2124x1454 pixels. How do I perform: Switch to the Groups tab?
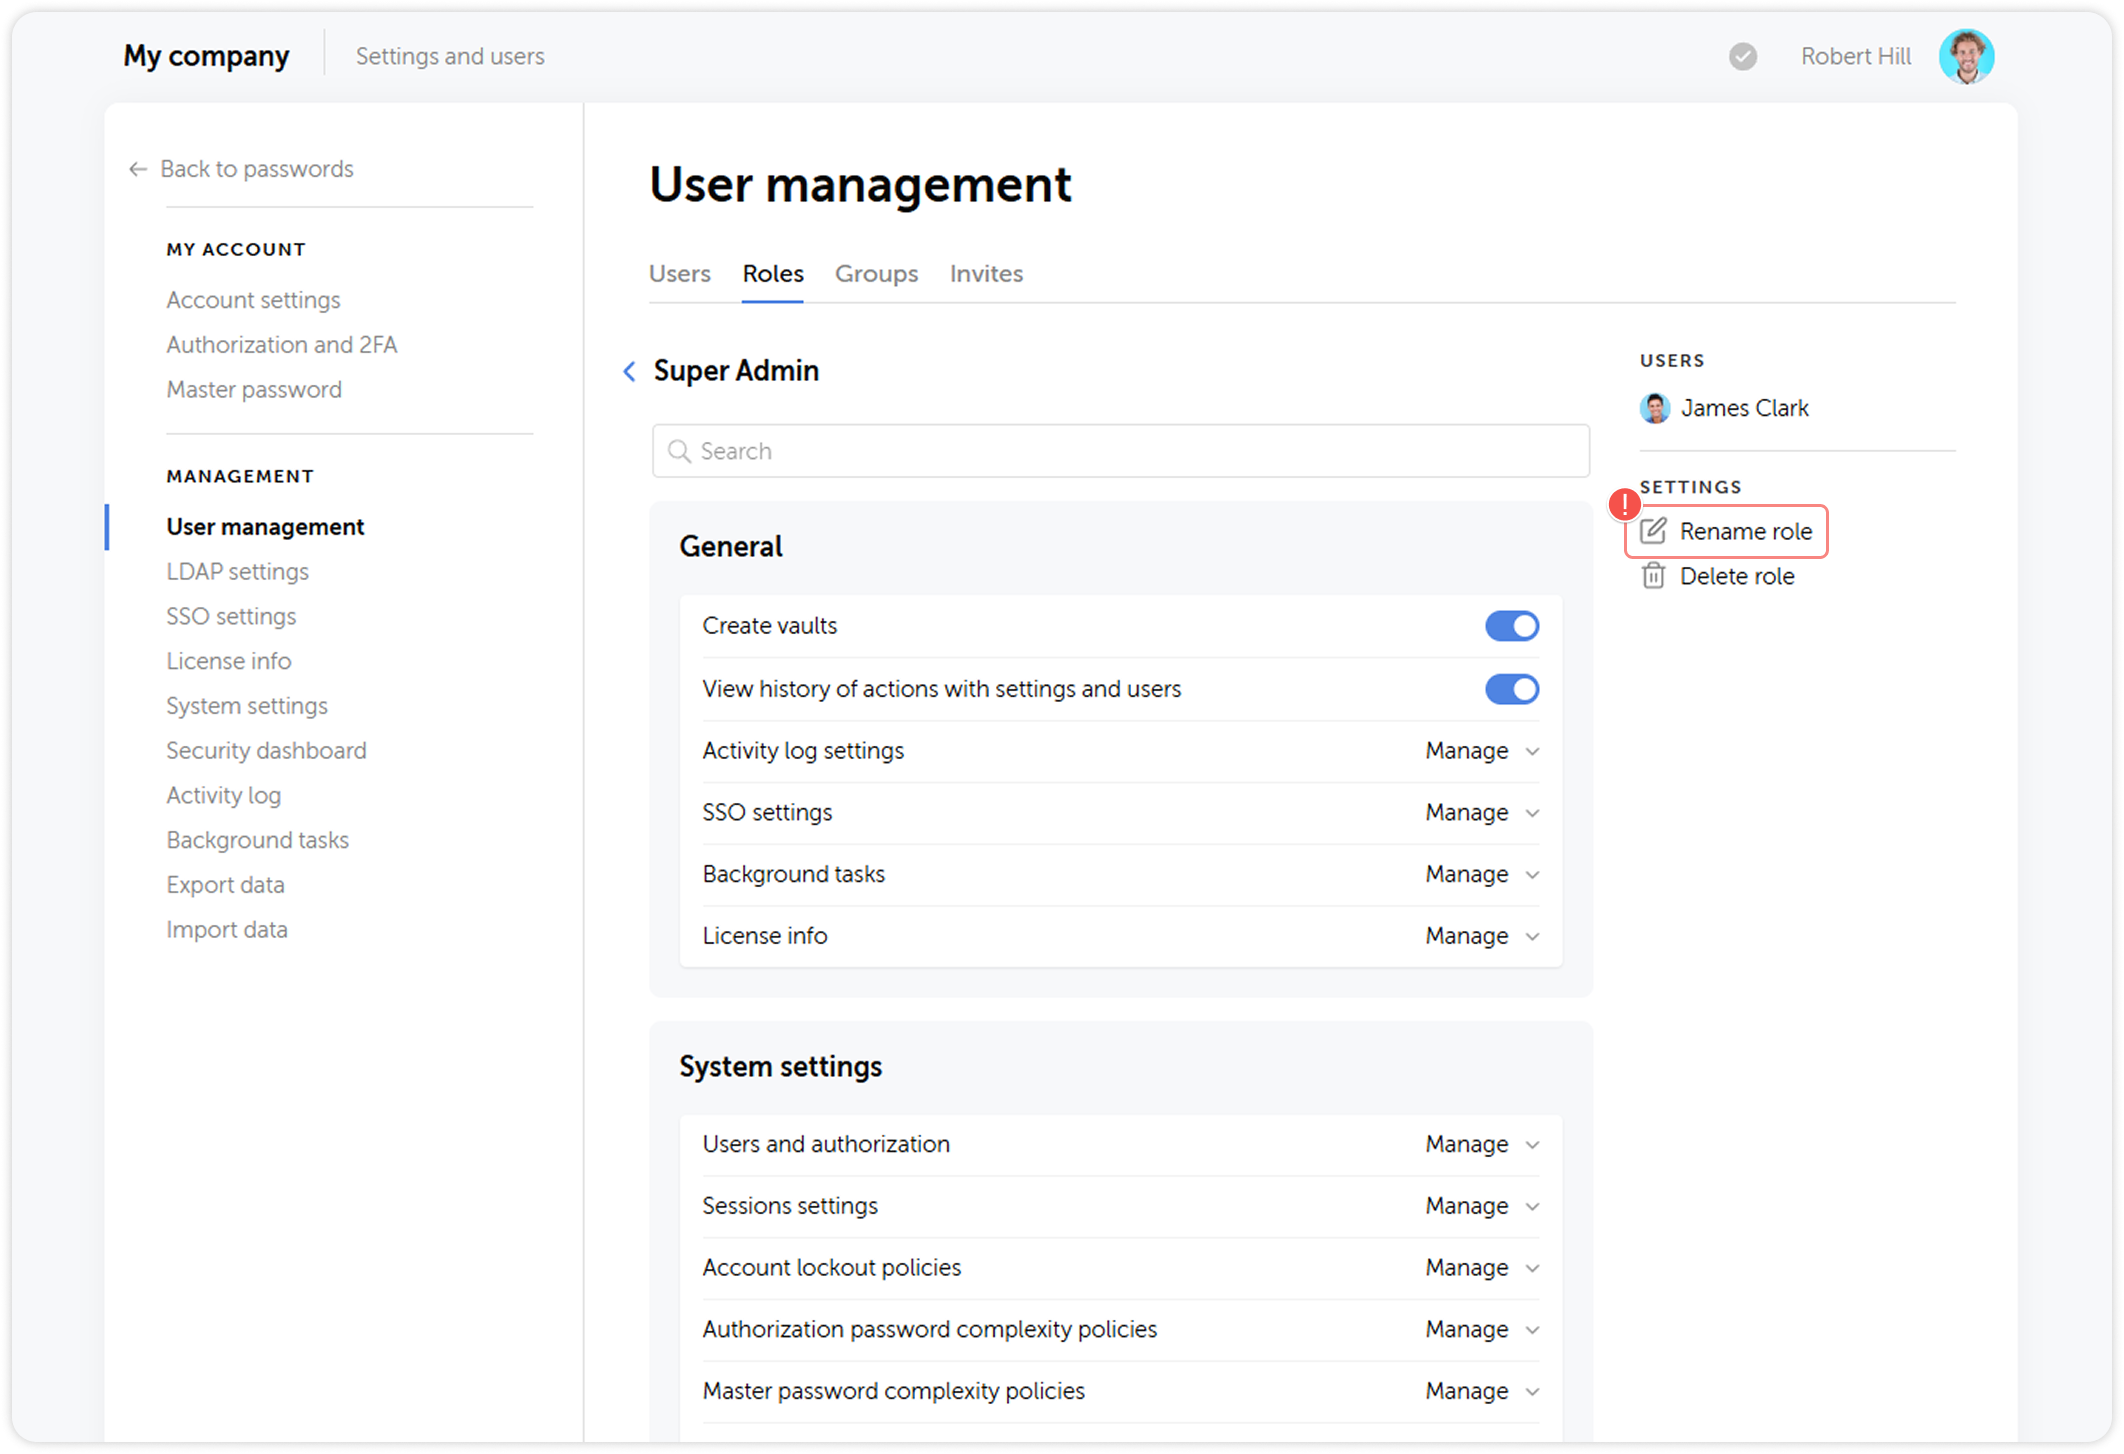point(876,274)
